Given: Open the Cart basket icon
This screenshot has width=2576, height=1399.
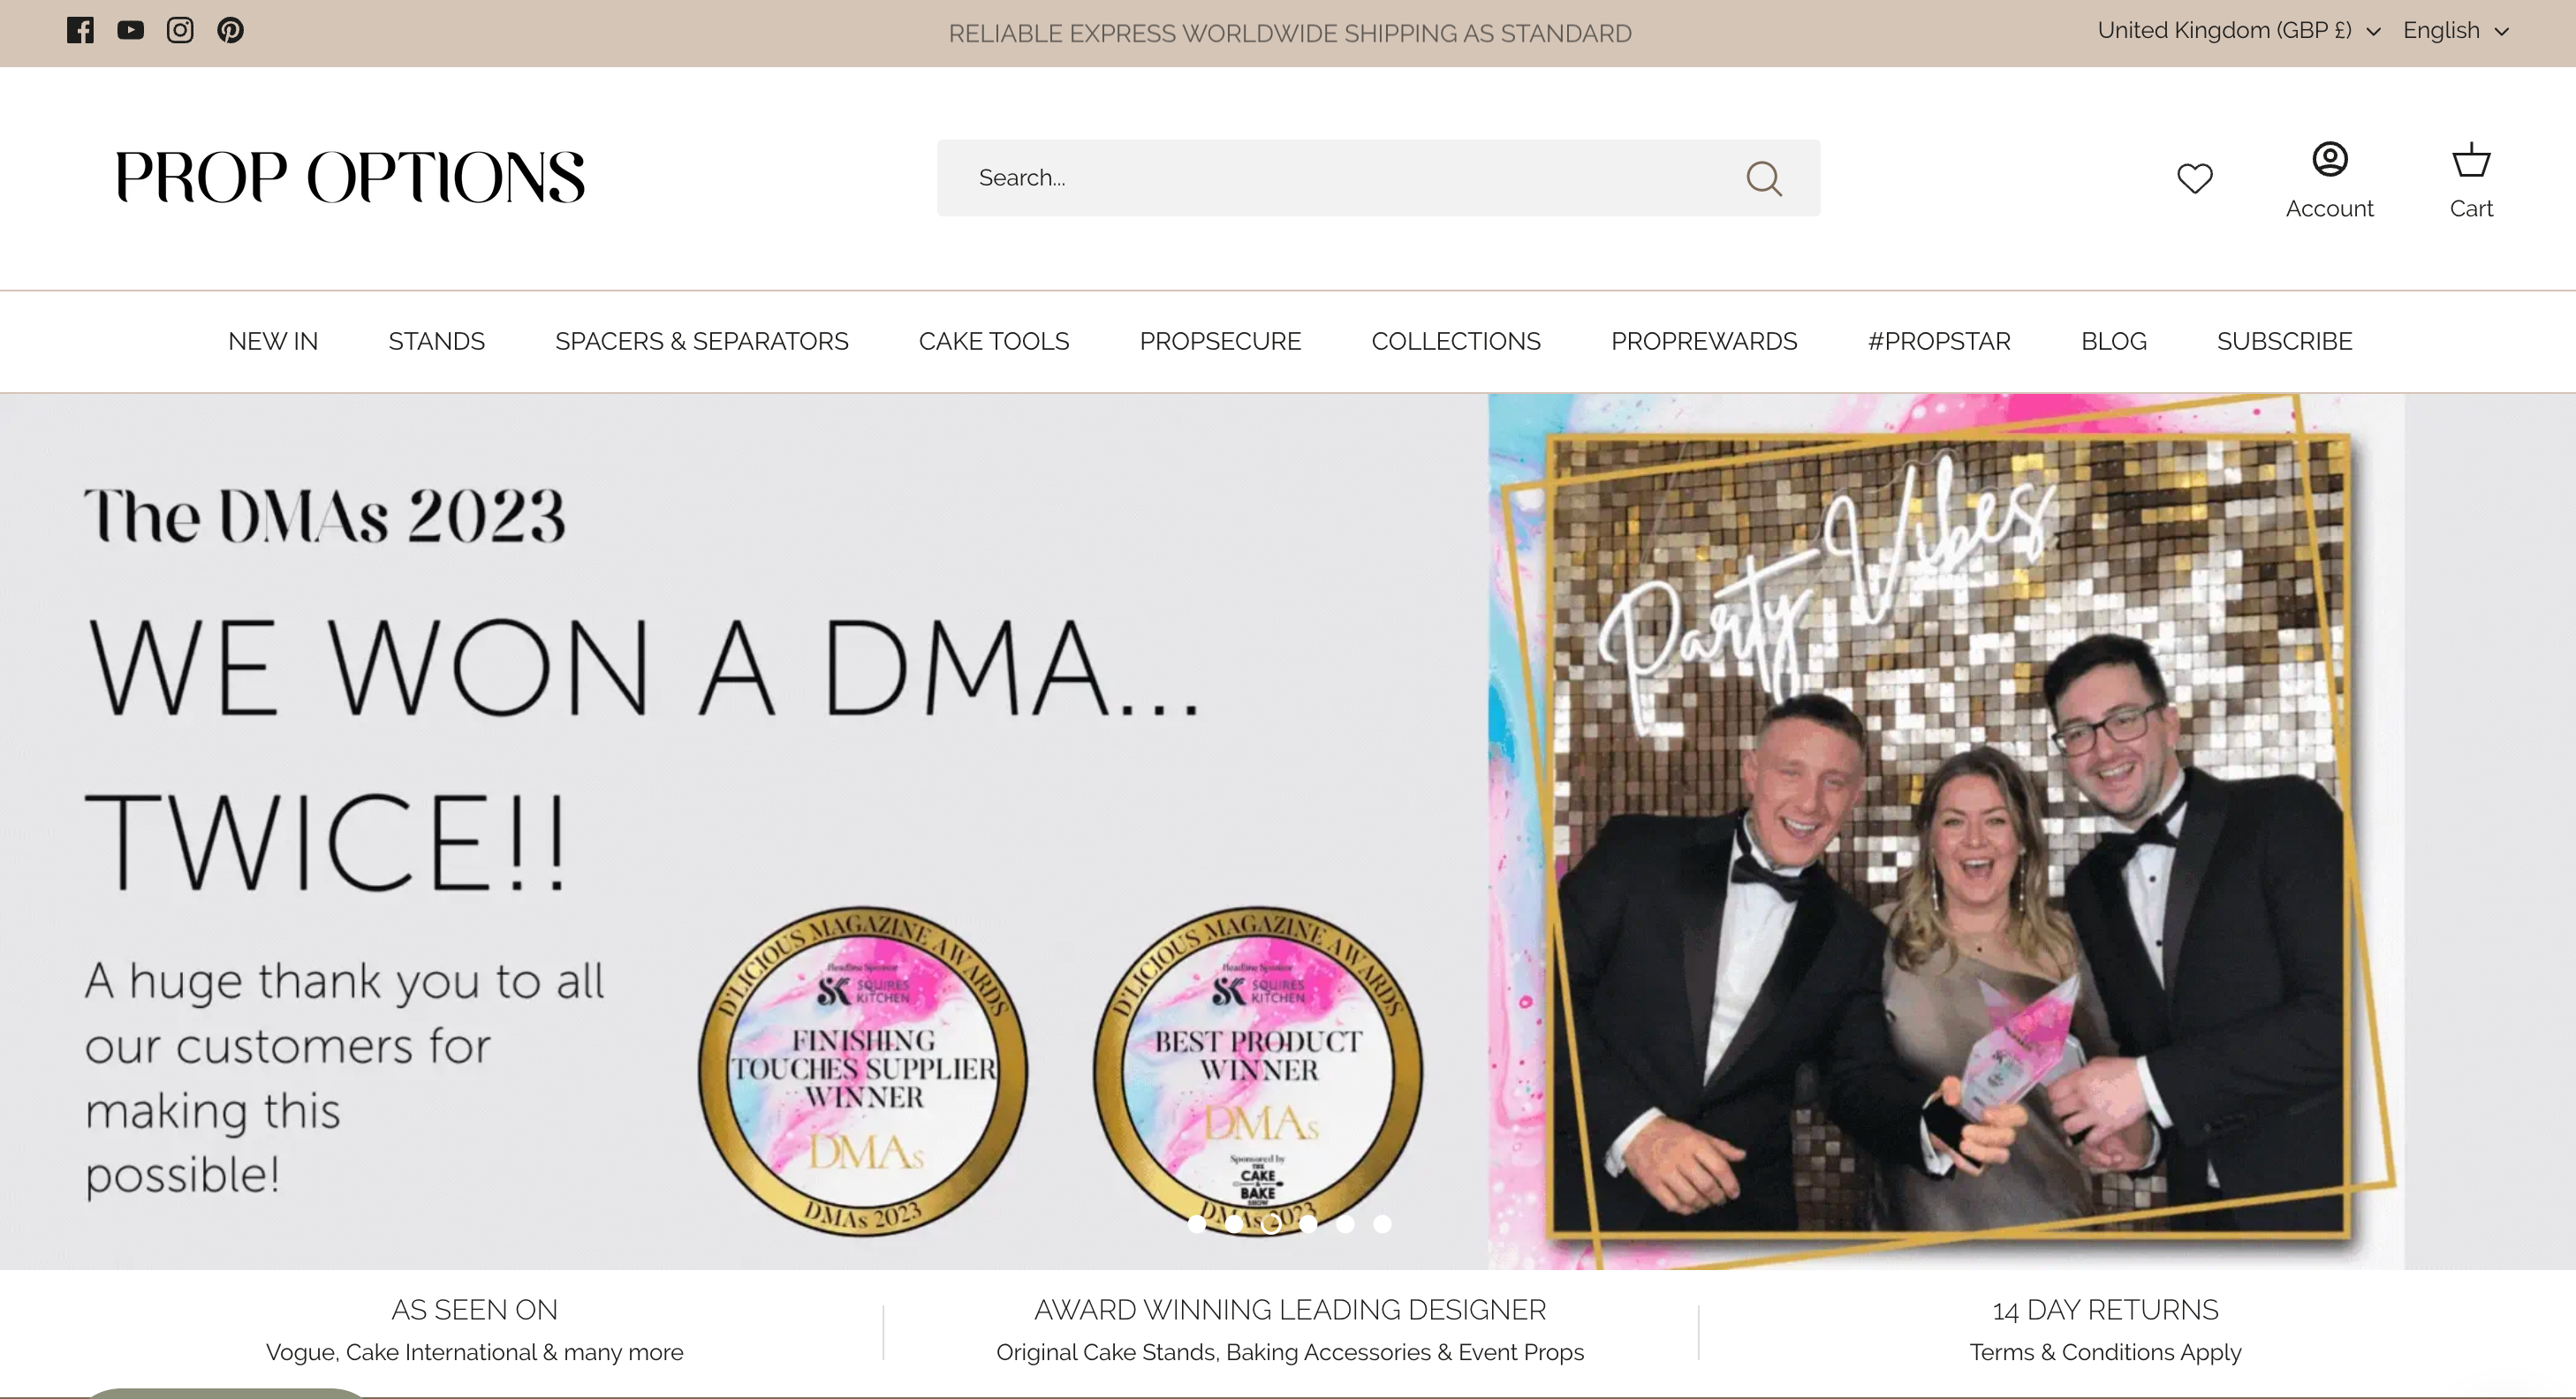Looking at the screenshot, I should pos(2470,160).
